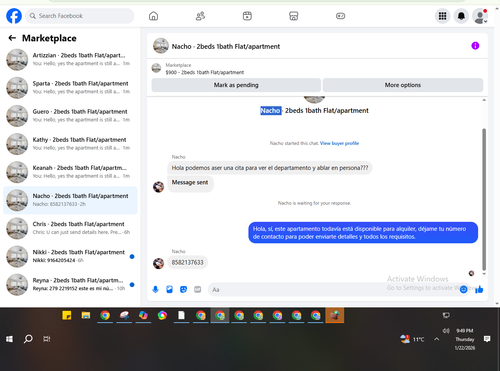Open Artizzian conversation

70,59
